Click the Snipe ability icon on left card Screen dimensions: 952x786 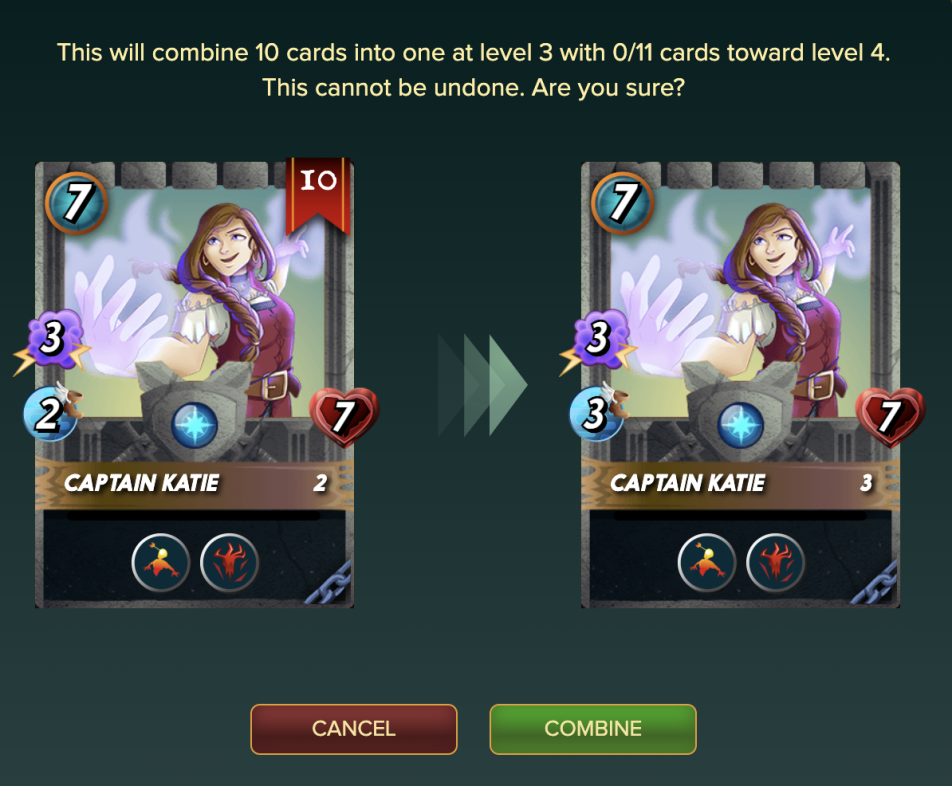click(161, 563)
